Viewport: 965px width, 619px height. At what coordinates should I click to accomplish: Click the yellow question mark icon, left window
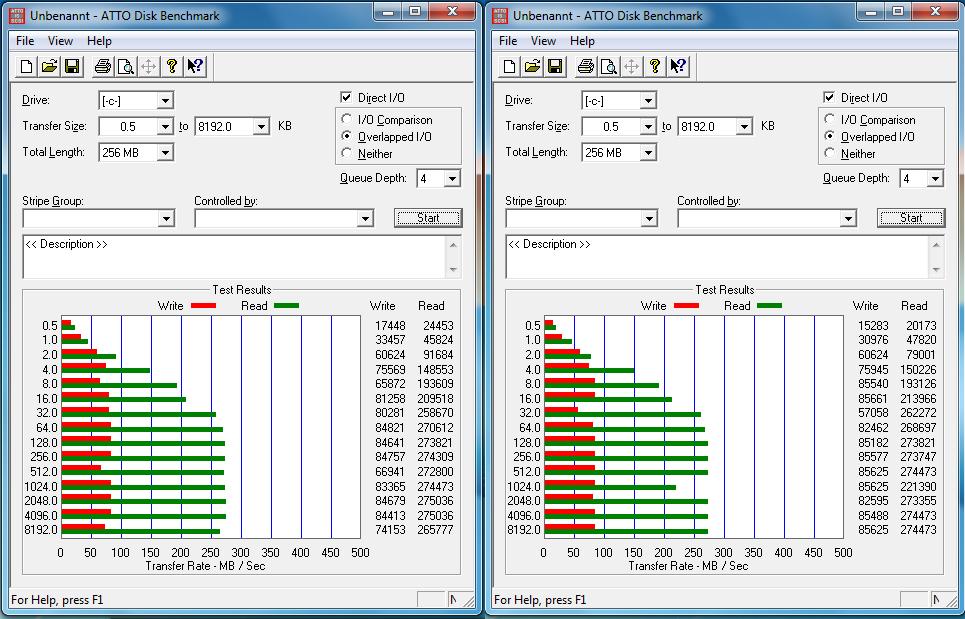click(x=172, y=67)
